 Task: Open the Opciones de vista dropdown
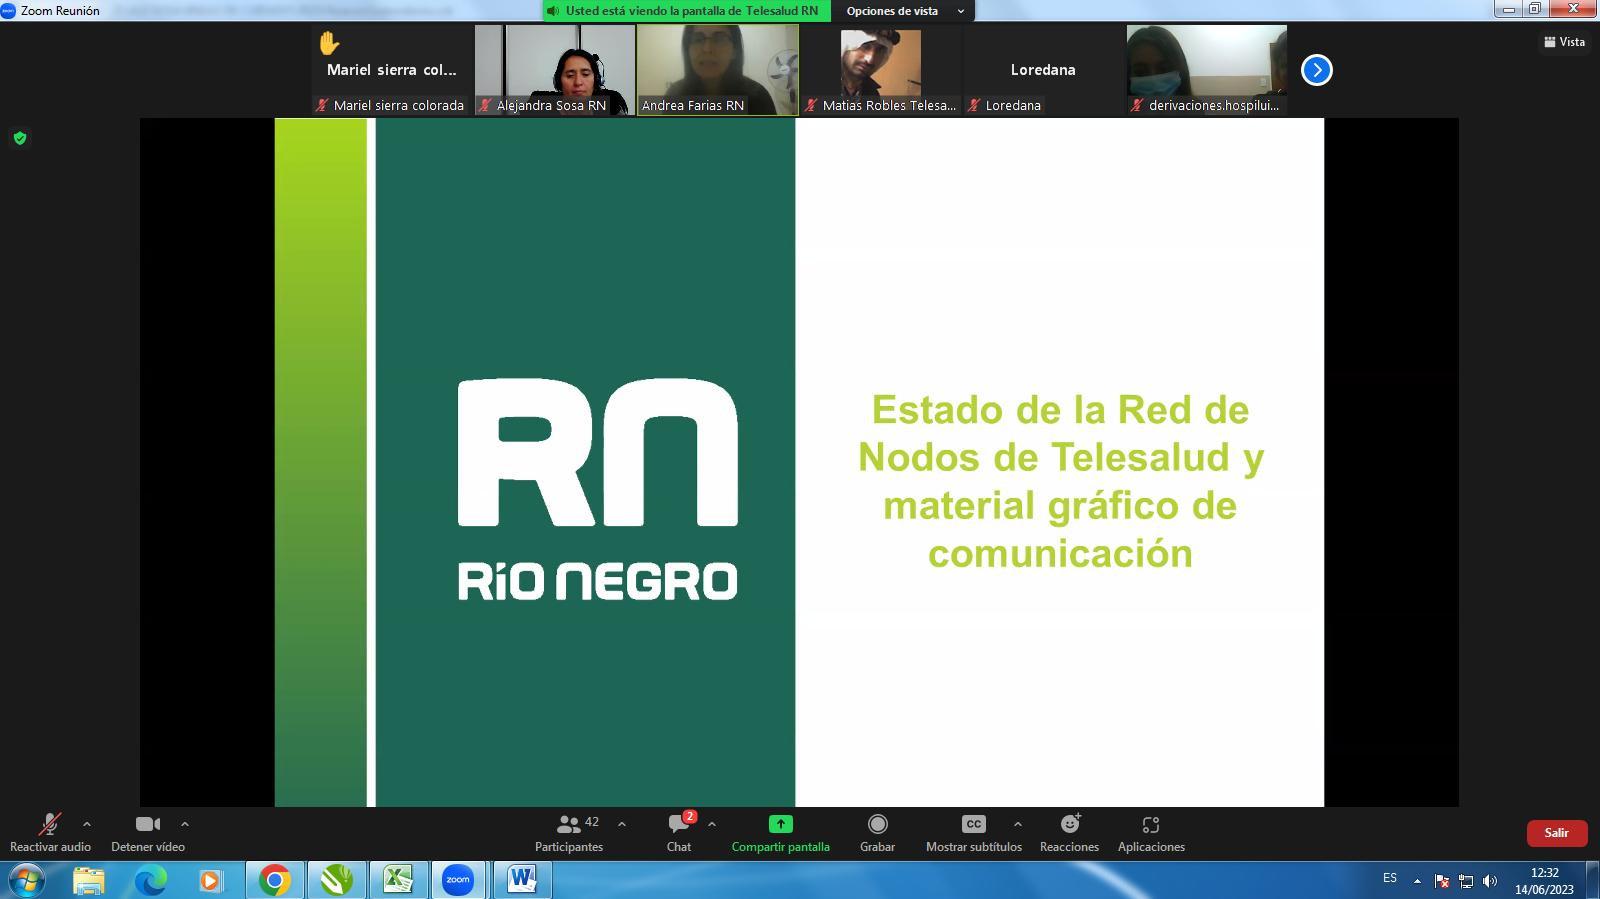click(x=904, y=11)
